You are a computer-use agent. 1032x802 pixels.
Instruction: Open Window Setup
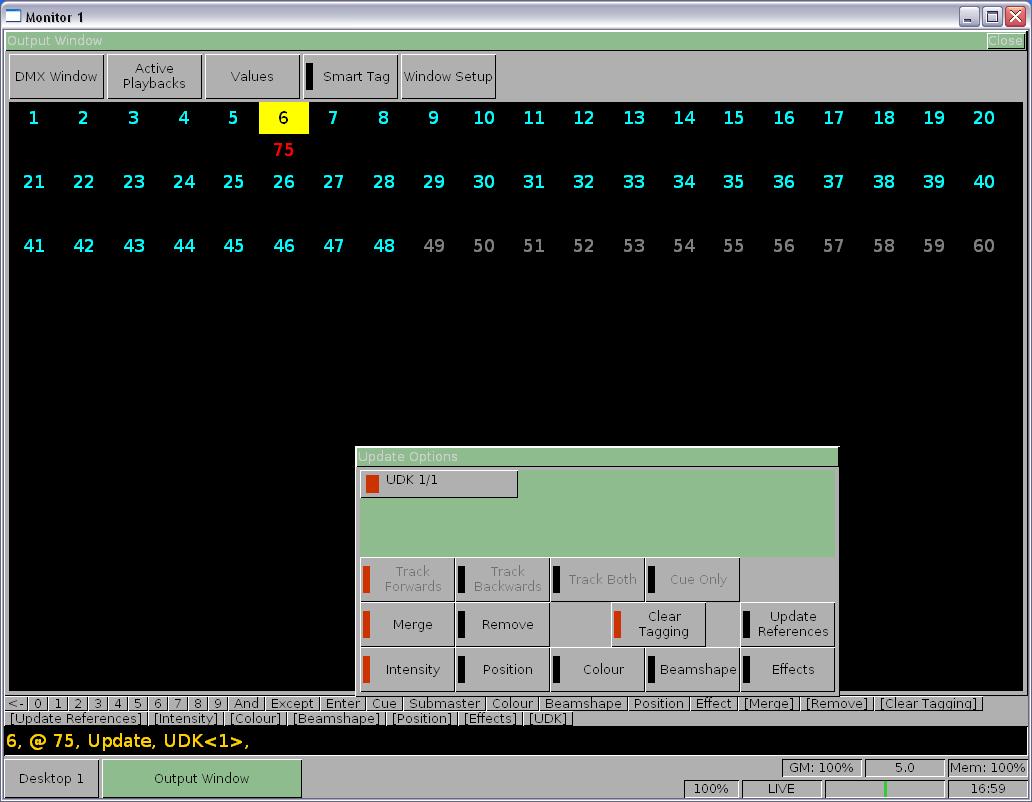click(x=448, y=76)
